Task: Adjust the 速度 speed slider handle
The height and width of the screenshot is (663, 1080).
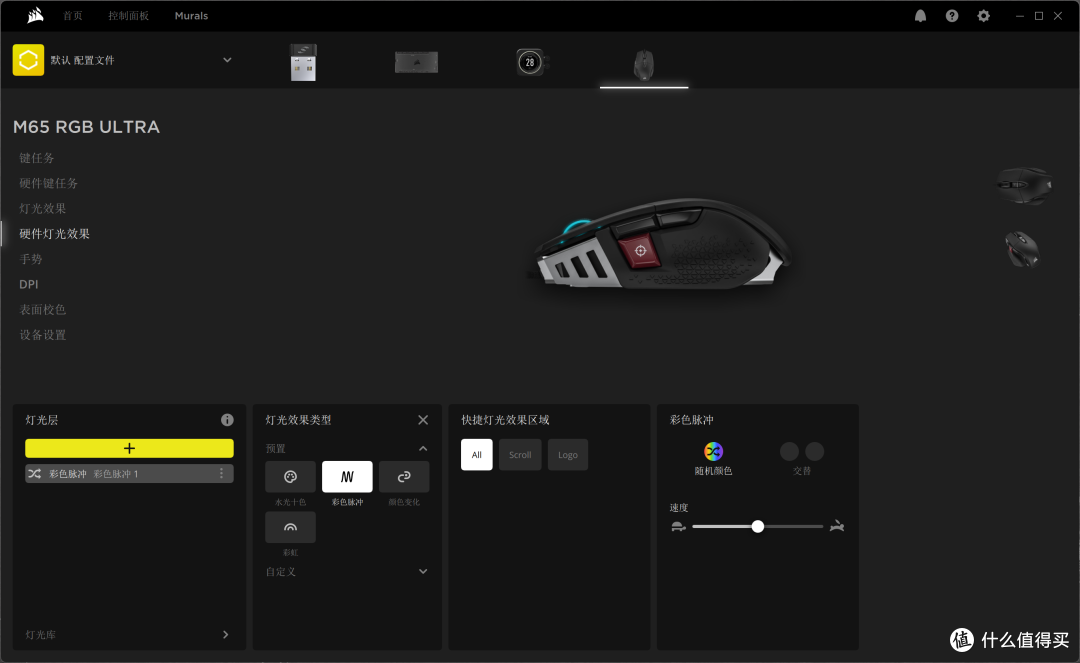Action: click(x=758, y=527)
